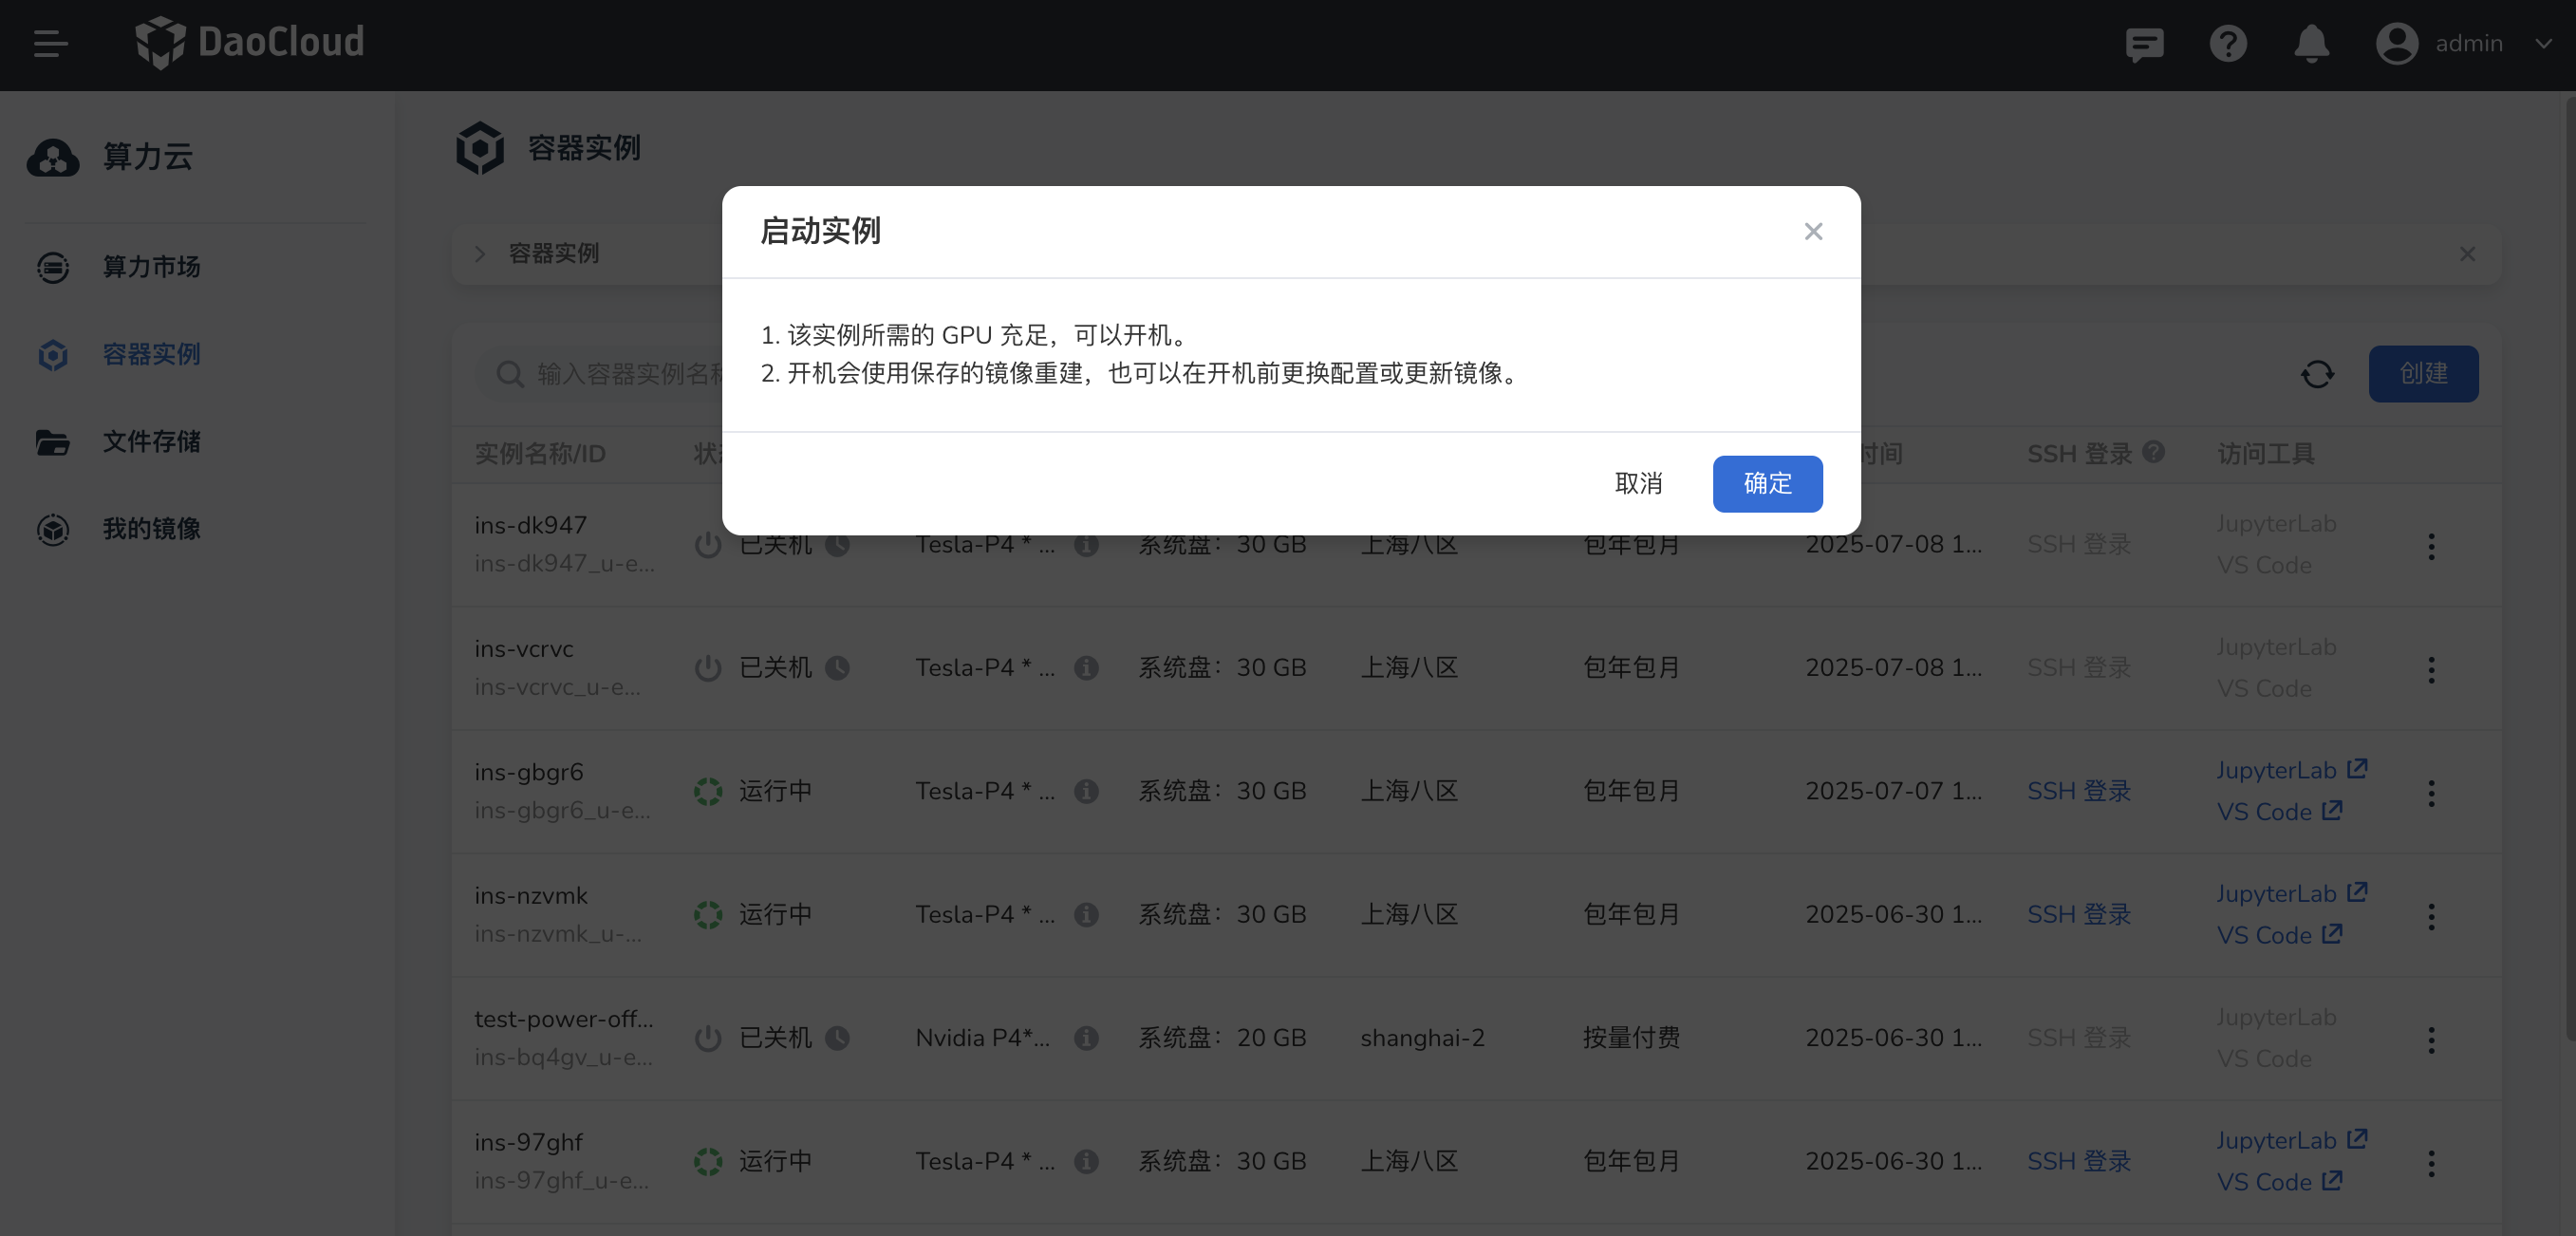Open the three-dot menu for ins-gbgr6

click(2432, 793)
